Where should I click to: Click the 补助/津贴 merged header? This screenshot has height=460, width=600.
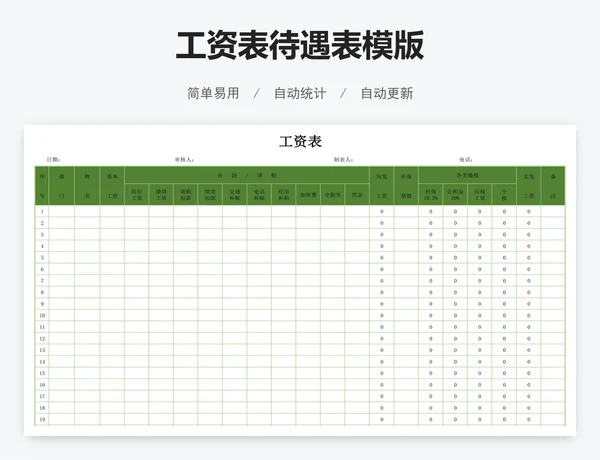247,175
